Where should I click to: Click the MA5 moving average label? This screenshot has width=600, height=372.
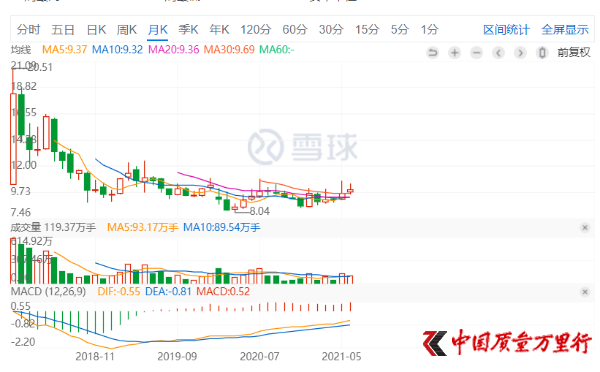point(64,49)
